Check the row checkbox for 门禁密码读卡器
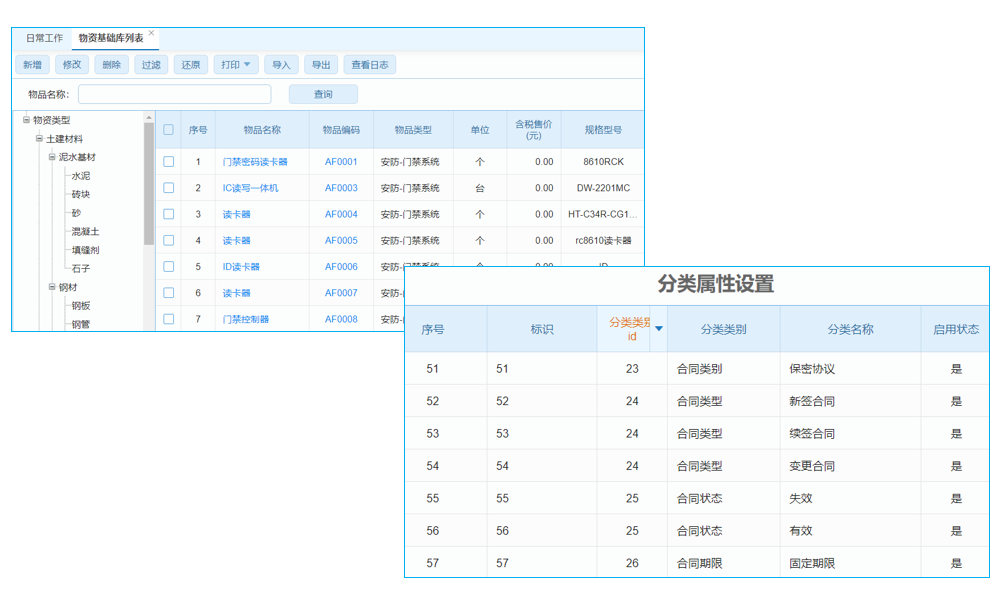Viewport: 1000px width, 600px height. (167, 159)
